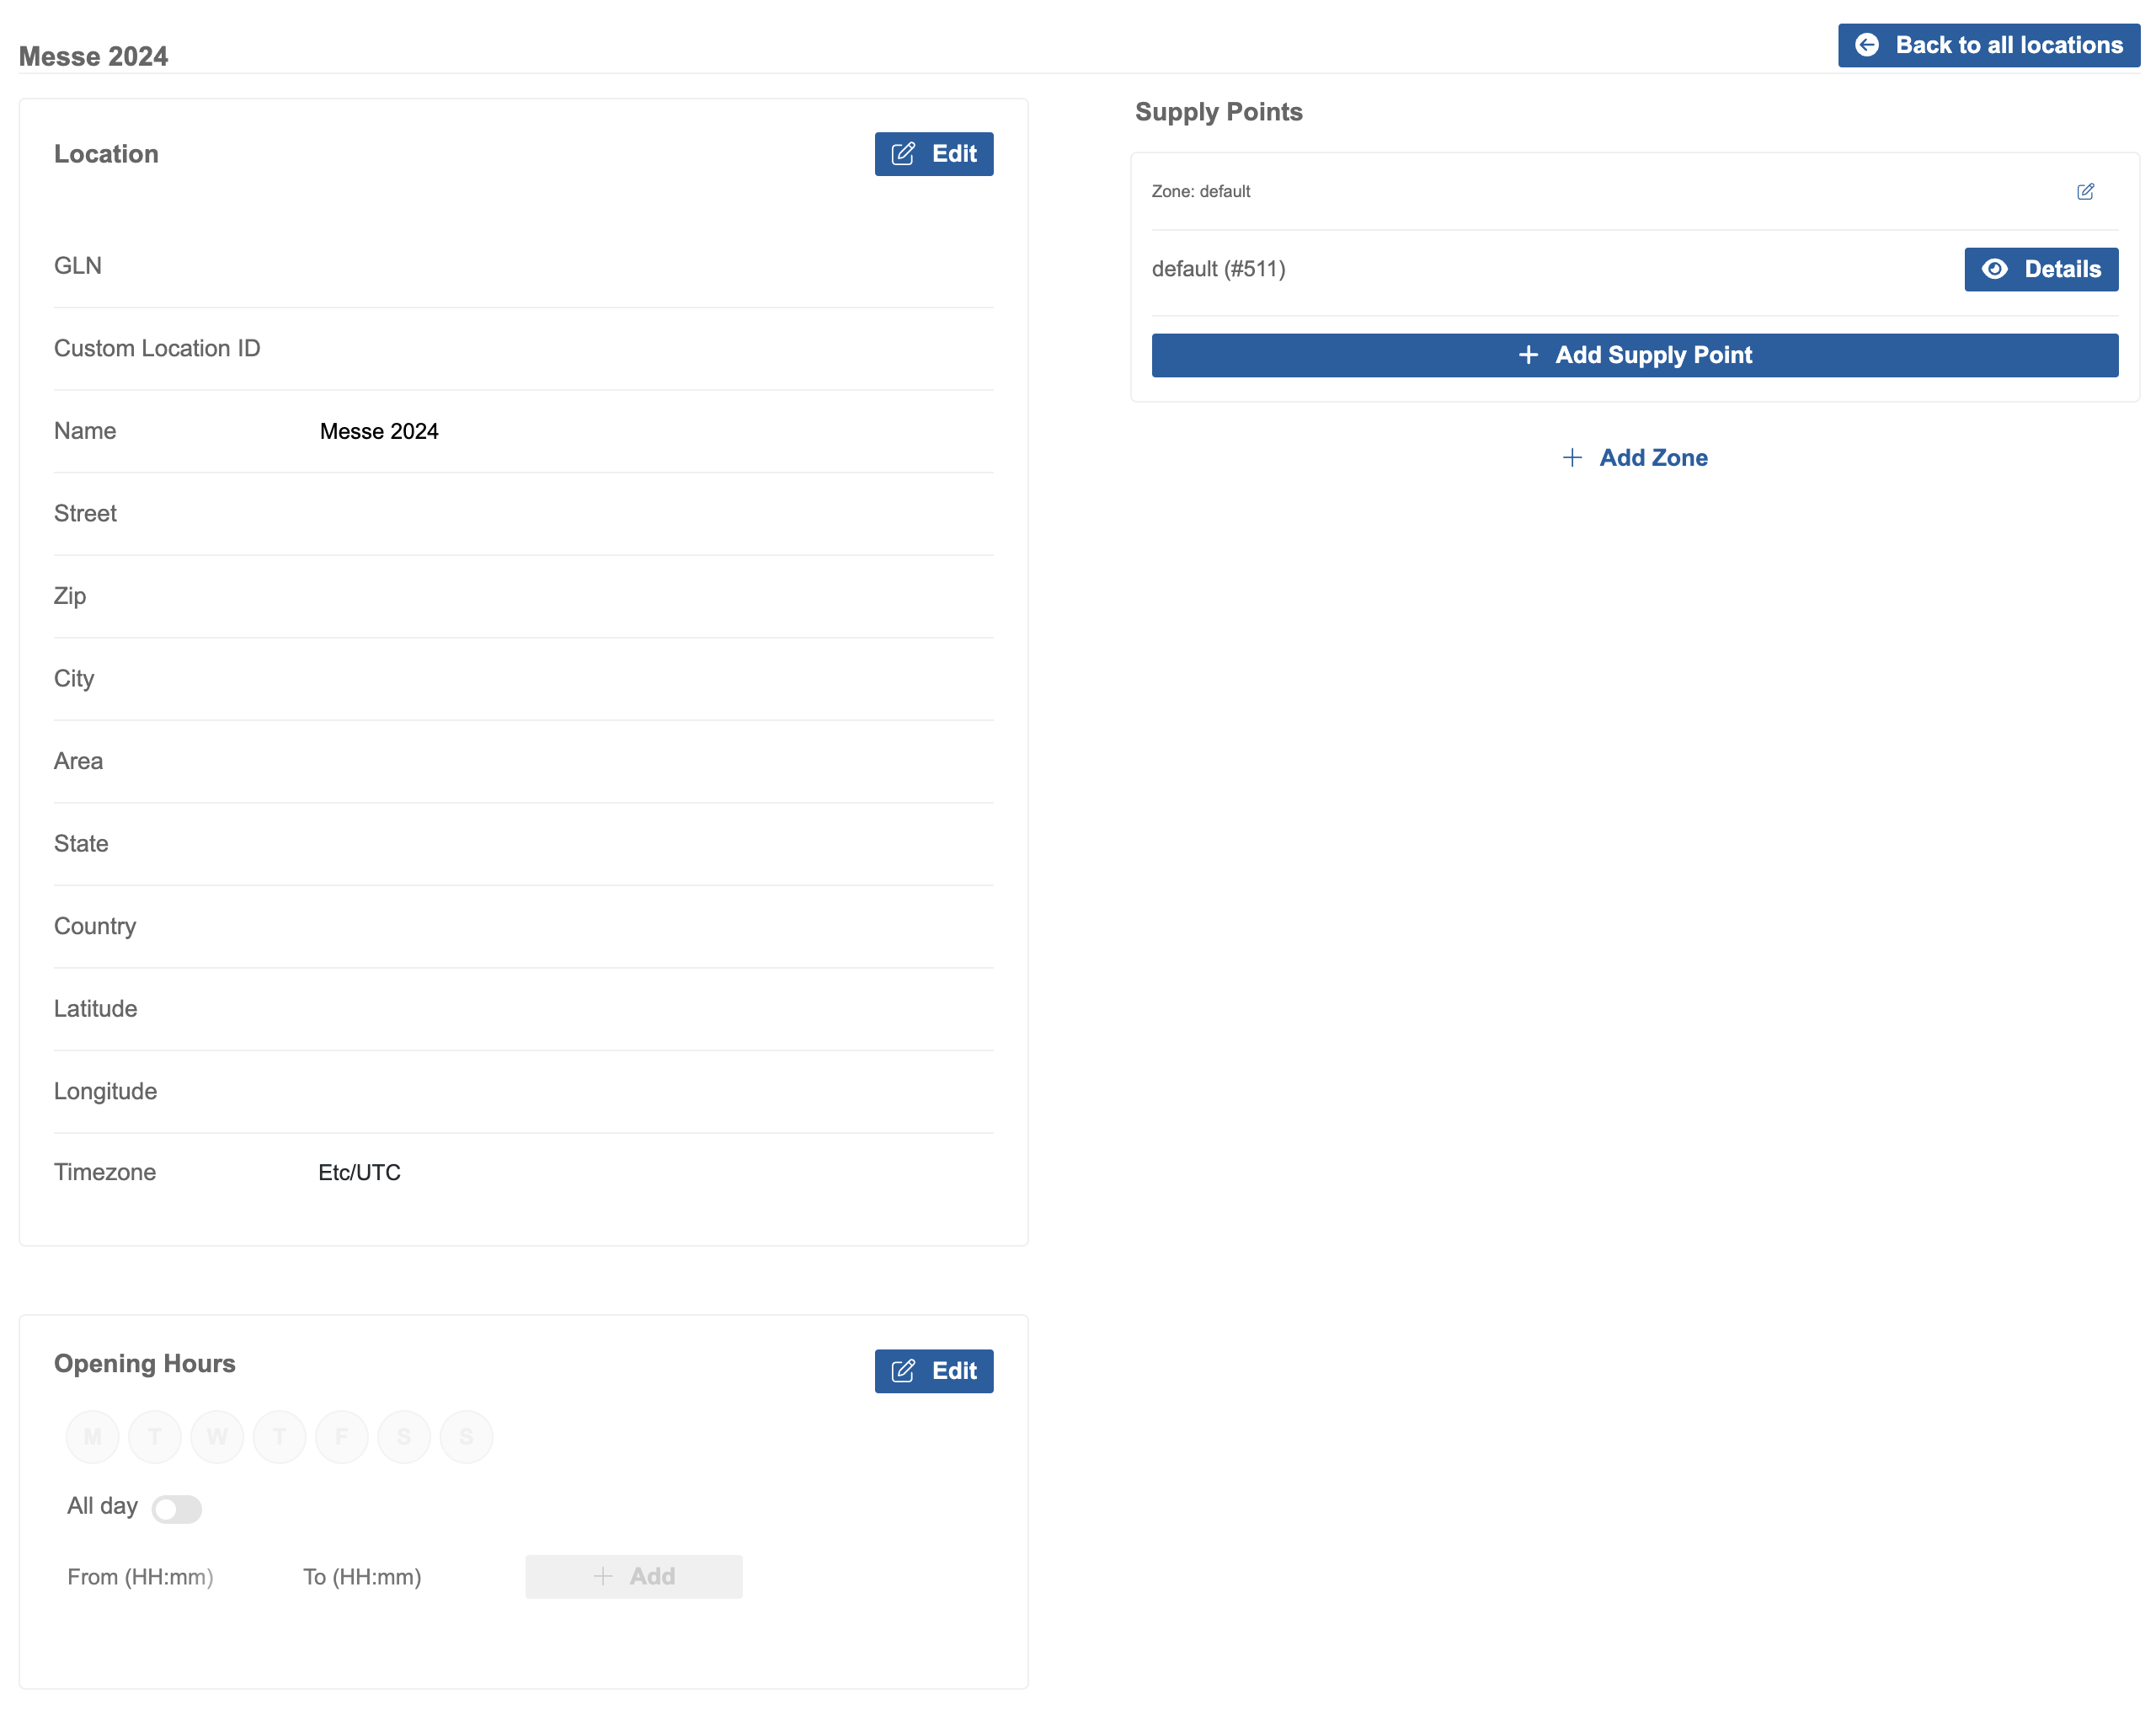Click Add Supply Point
2156x1710 pixels.
pyautogui.click(x=1634, y=355)
